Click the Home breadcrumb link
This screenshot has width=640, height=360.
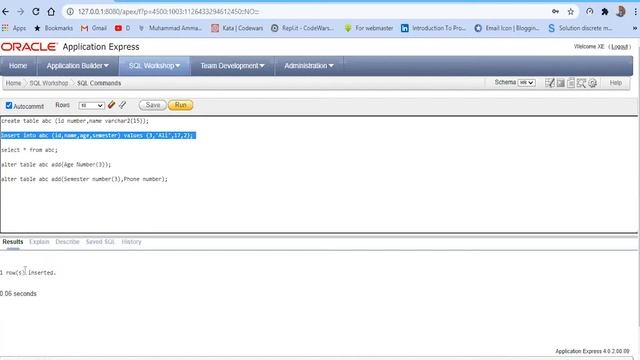coord(13,83)
